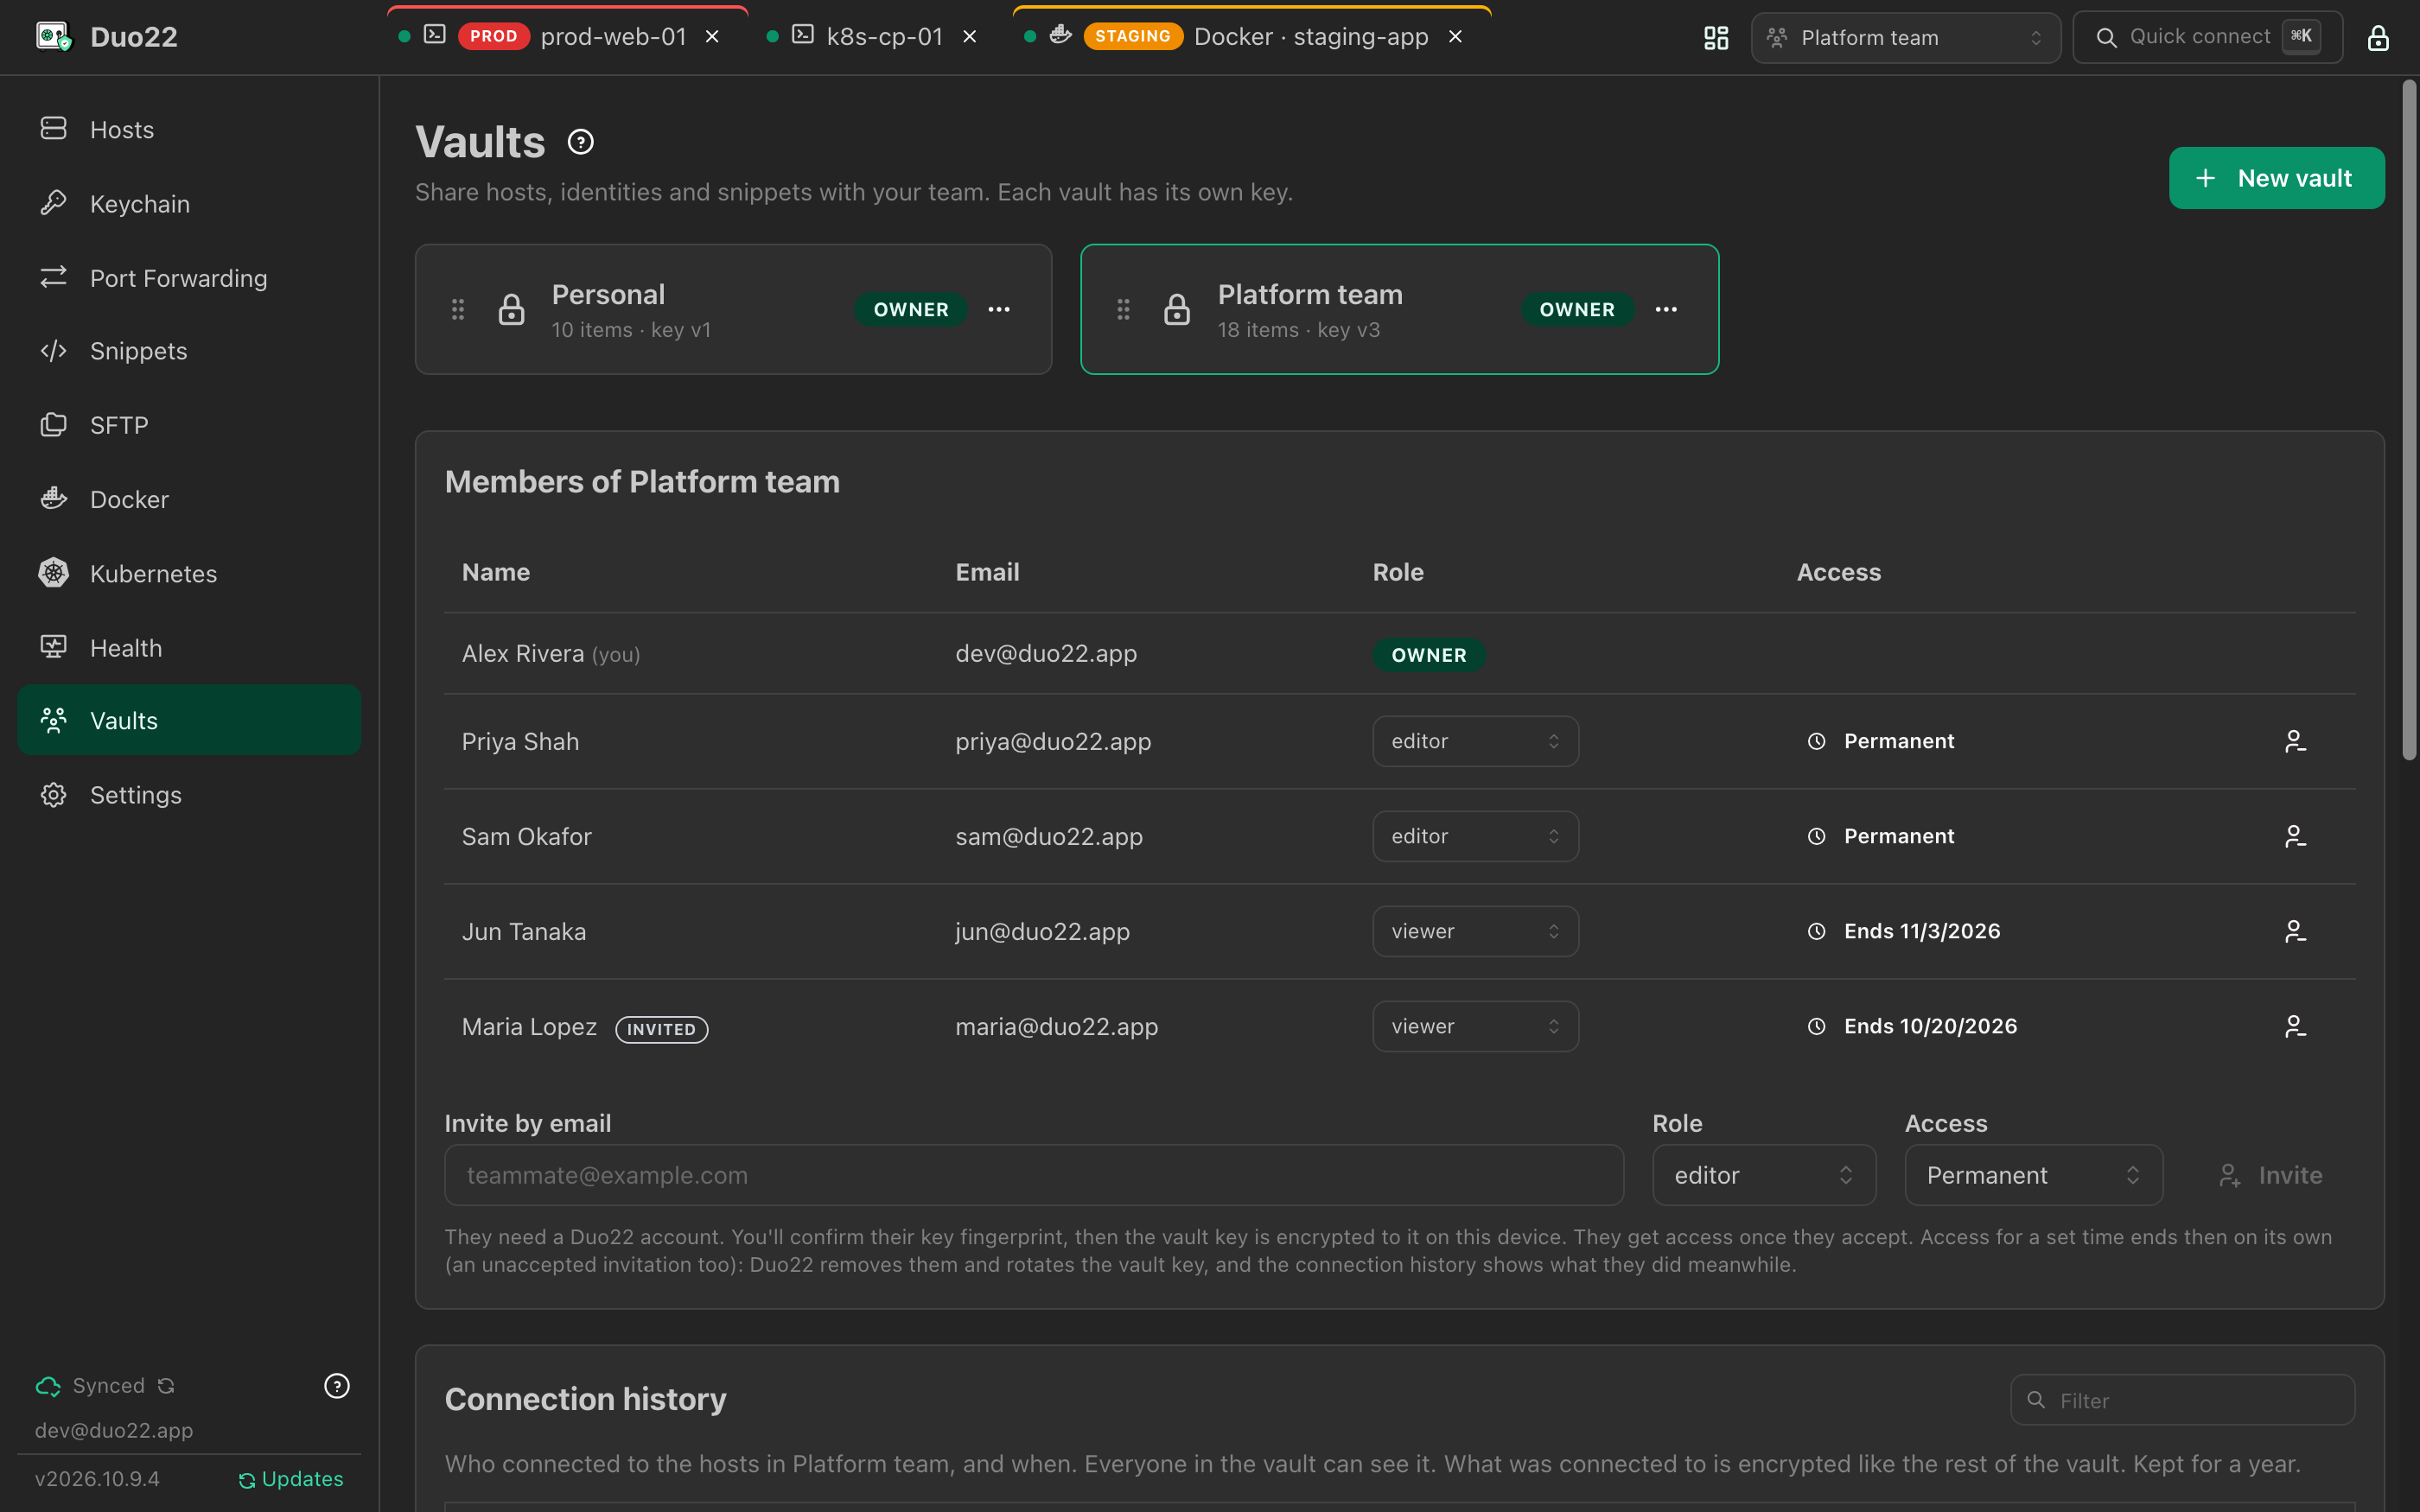Open the Platform team vault switcher
This screenshot has height=1512, width=2420.
click(1906, 38)
